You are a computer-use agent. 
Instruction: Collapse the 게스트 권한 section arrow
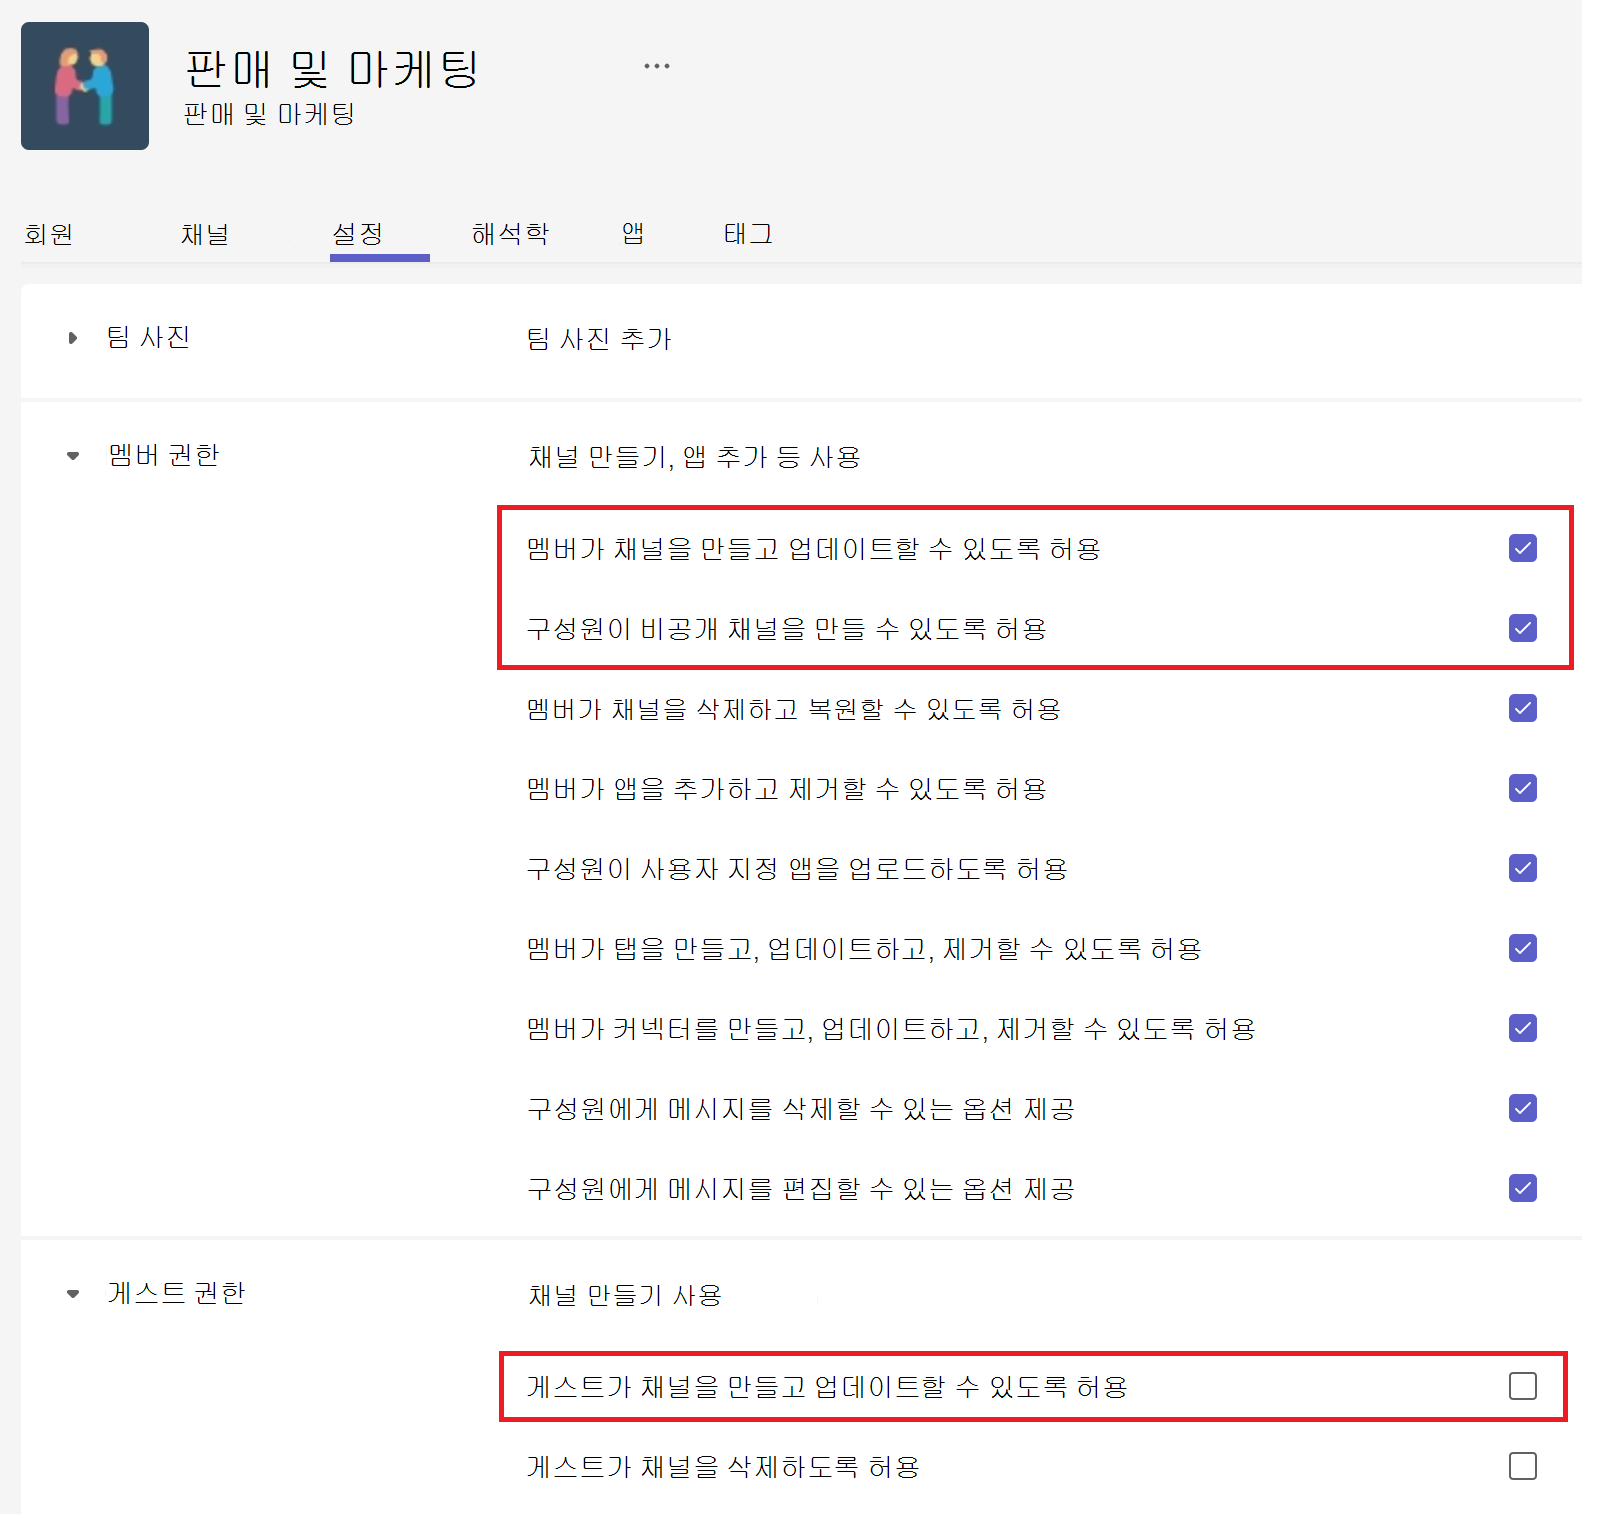[72, 1294]
